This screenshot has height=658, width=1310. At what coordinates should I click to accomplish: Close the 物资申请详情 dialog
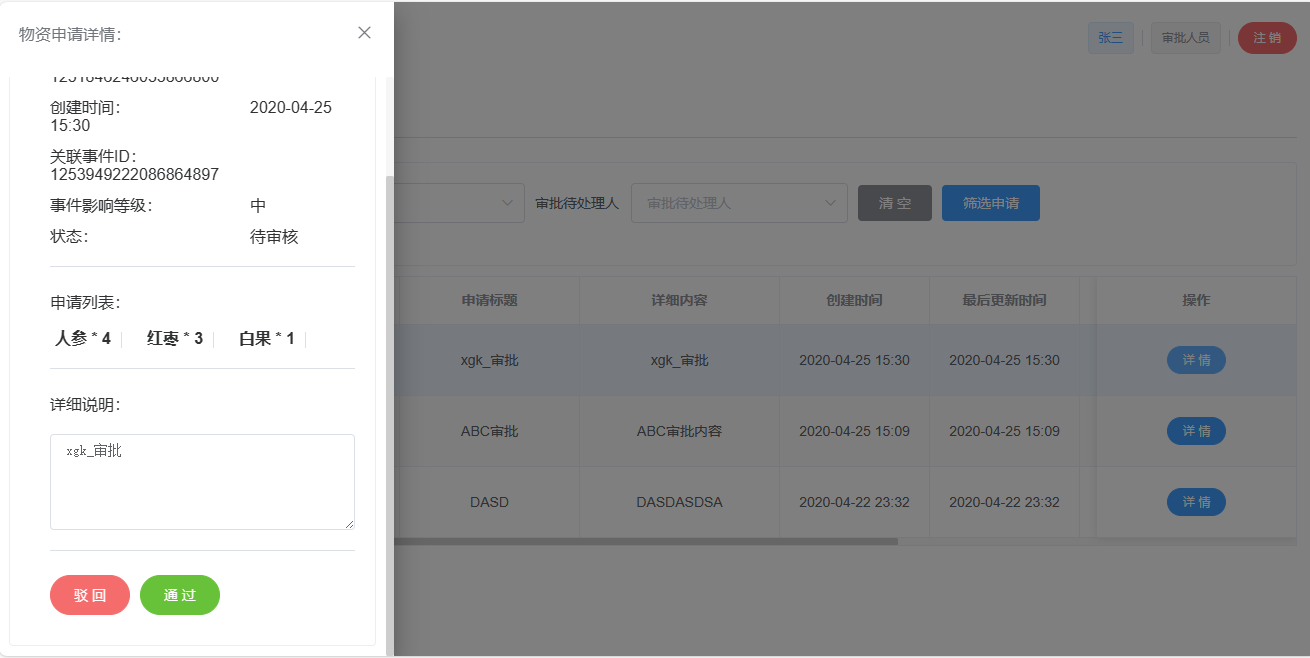pyautogui.click(x=364, y=32)
